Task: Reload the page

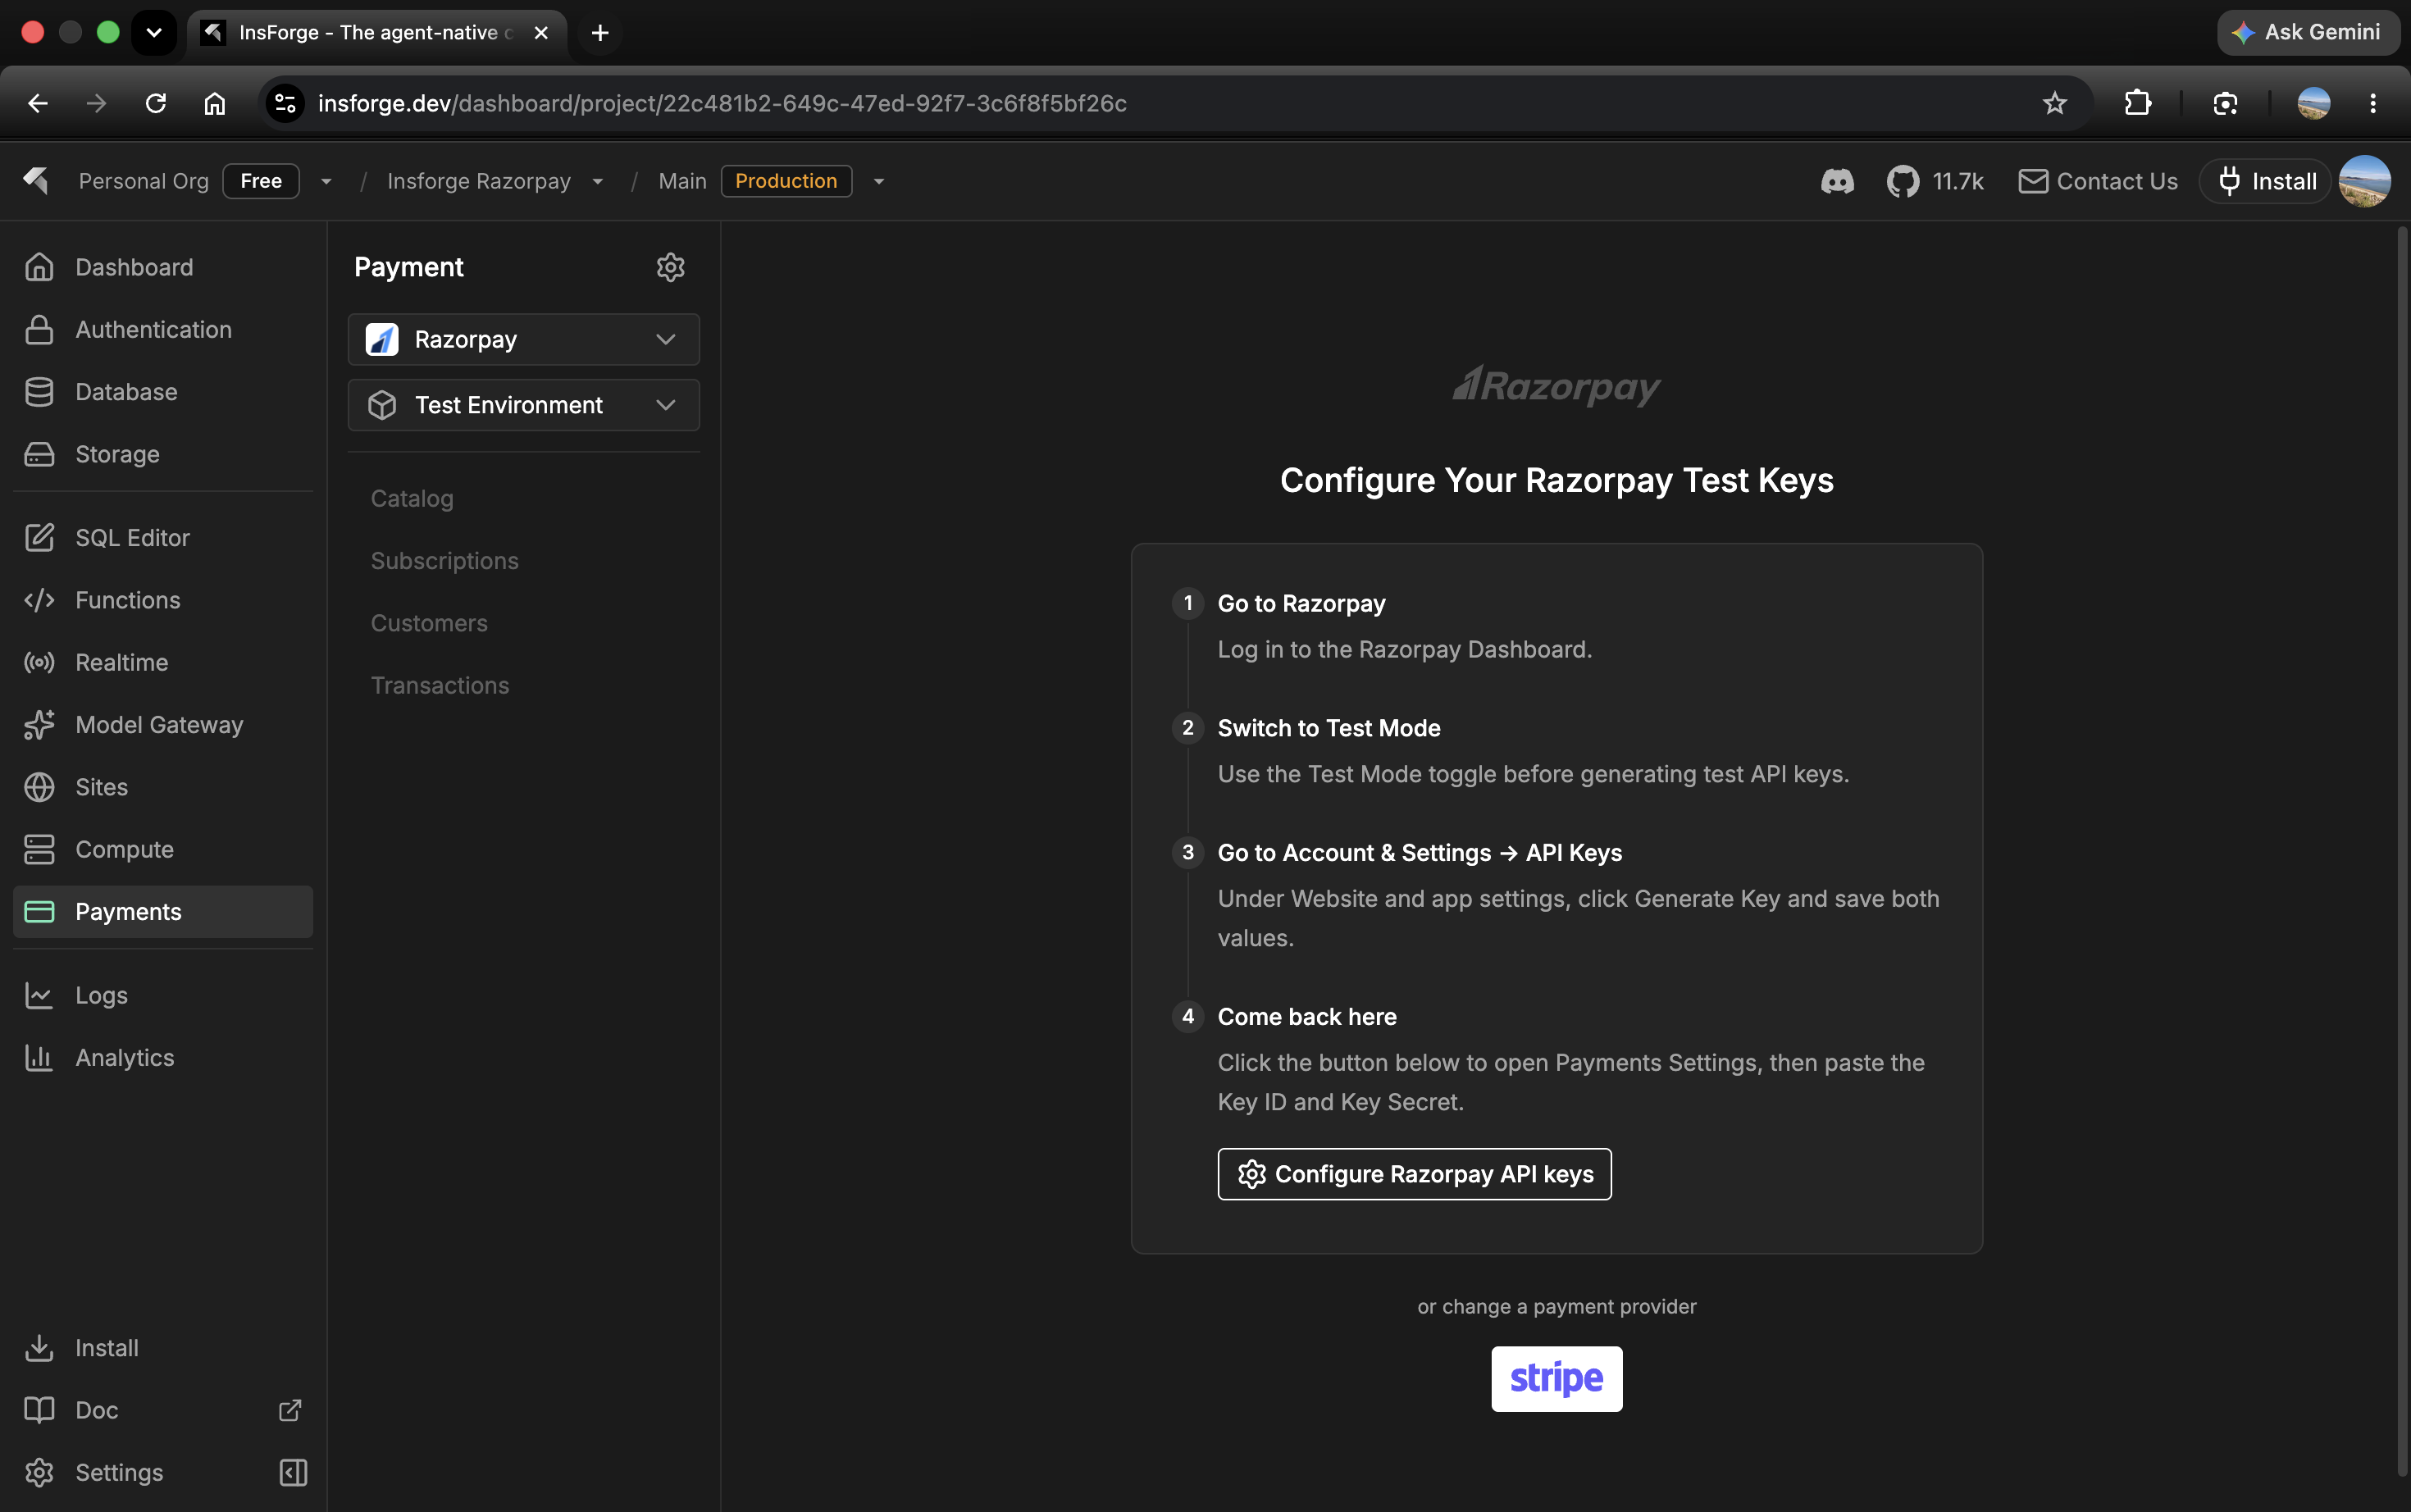Action: [x=155, y=103]
